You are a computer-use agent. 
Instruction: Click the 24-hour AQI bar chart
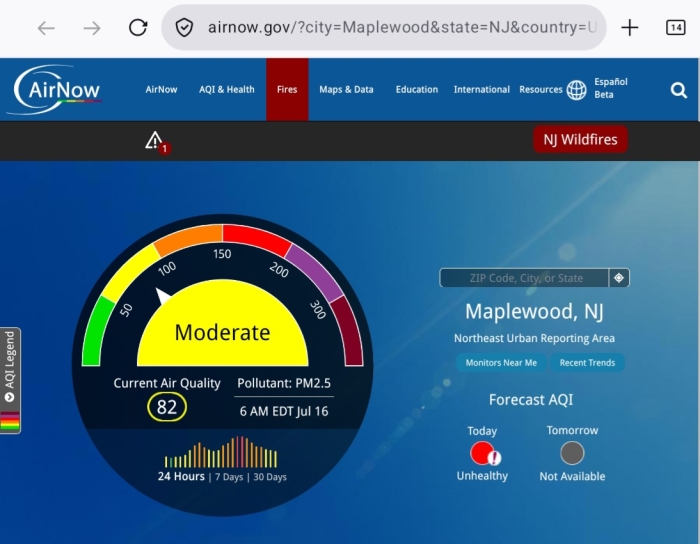point(221,452)
